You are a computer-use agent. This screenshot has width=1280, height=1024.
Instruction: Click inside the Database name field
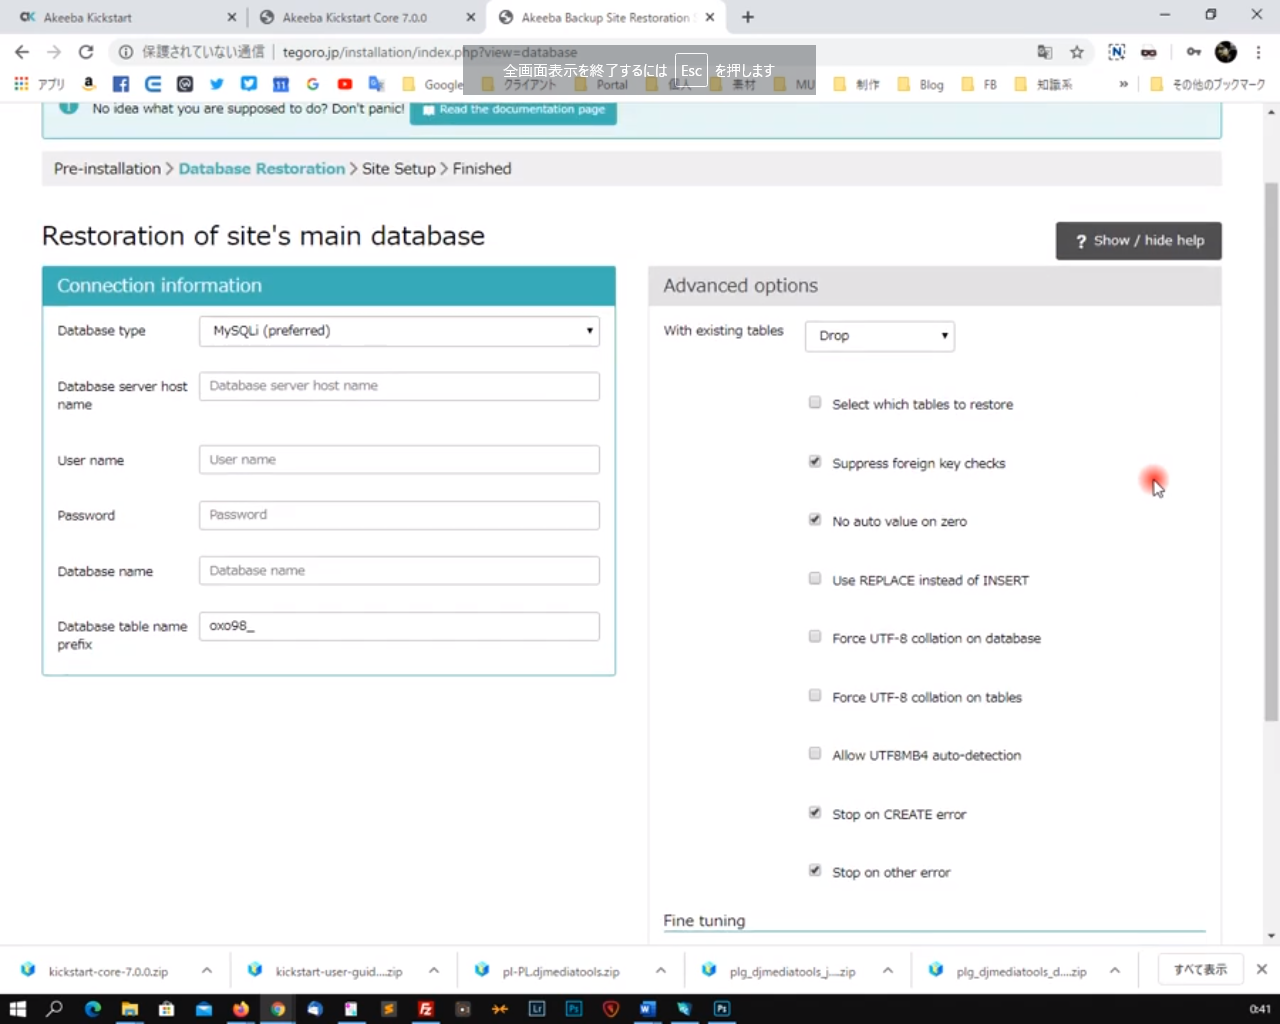click(x=398, y=570)
